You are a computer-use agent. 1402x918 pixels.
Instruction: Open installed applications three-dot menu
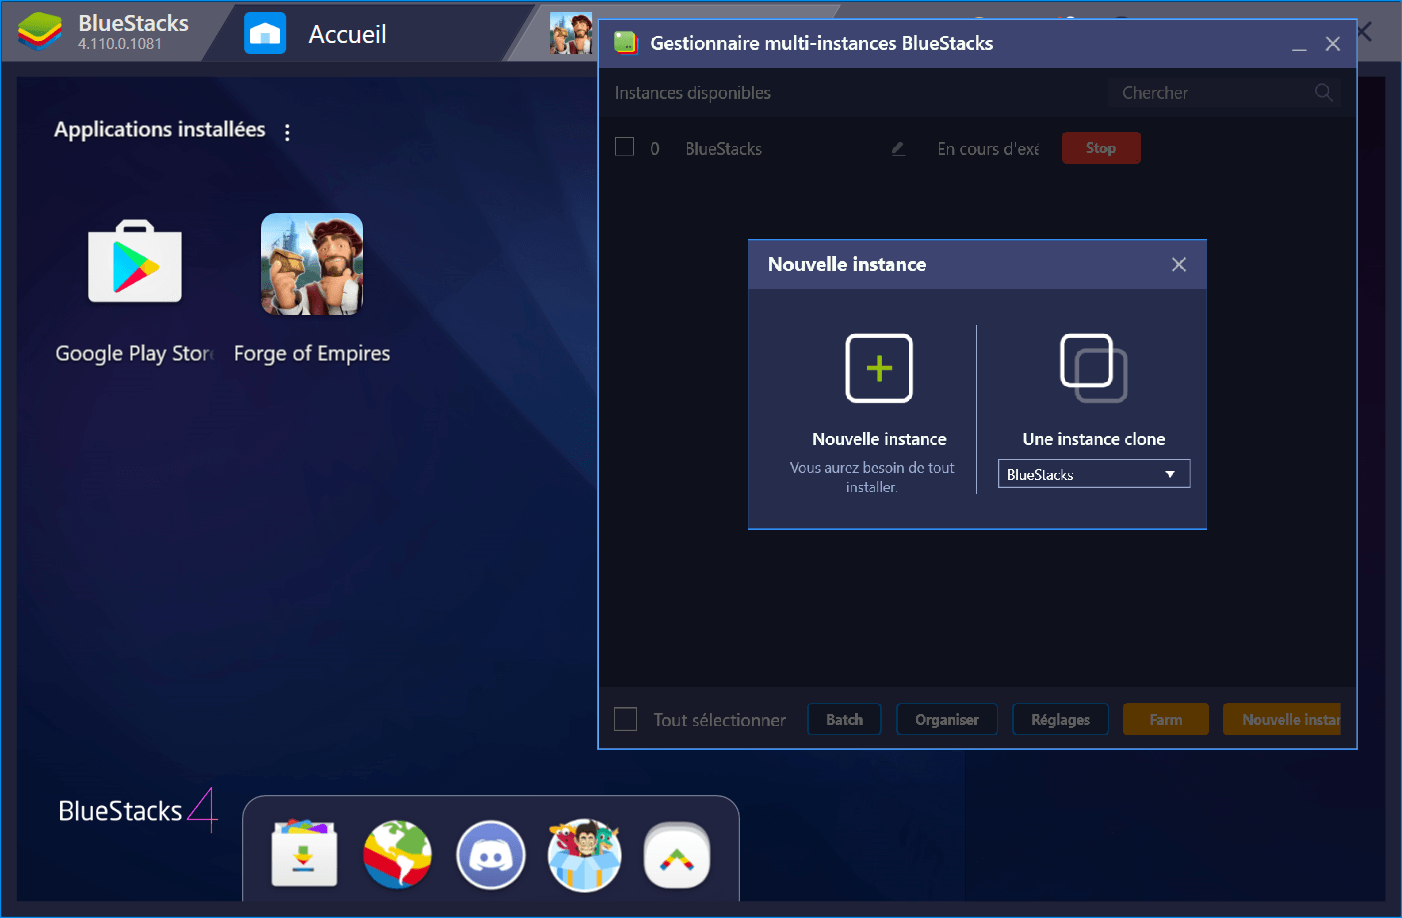[x=287, y=132]
